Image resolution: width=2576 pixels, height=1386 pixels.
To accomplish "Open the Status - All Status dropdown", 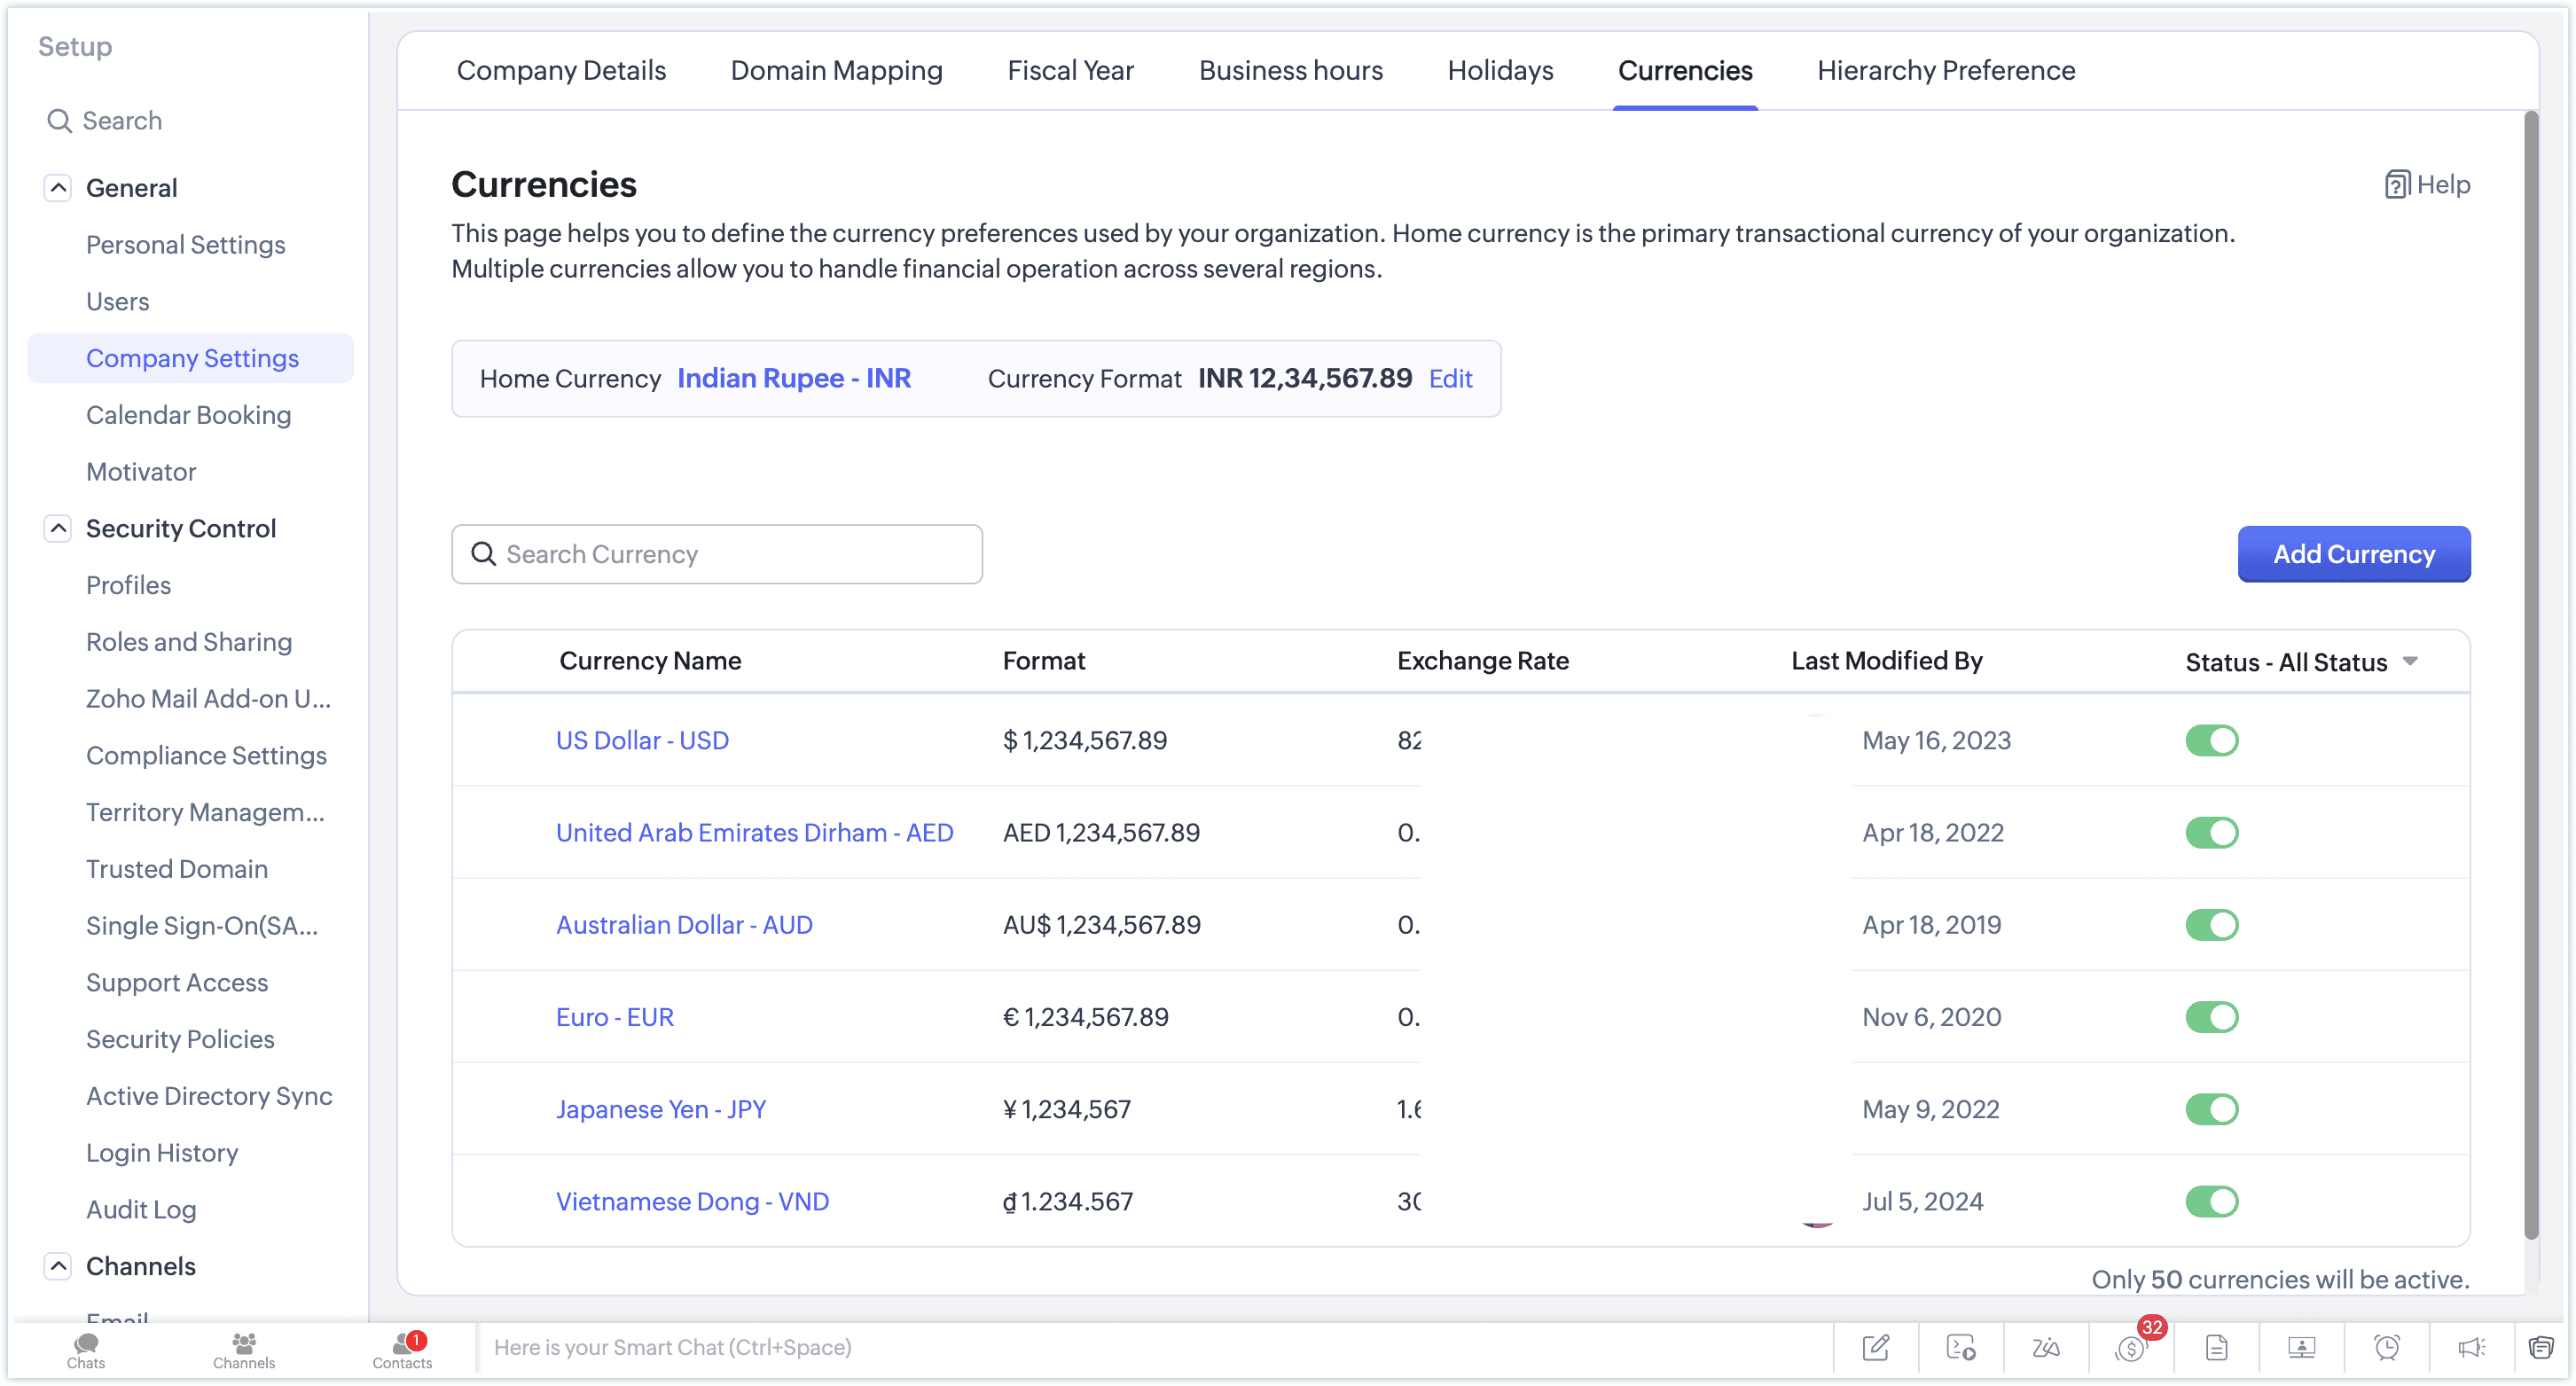I will pos(2301,662).
